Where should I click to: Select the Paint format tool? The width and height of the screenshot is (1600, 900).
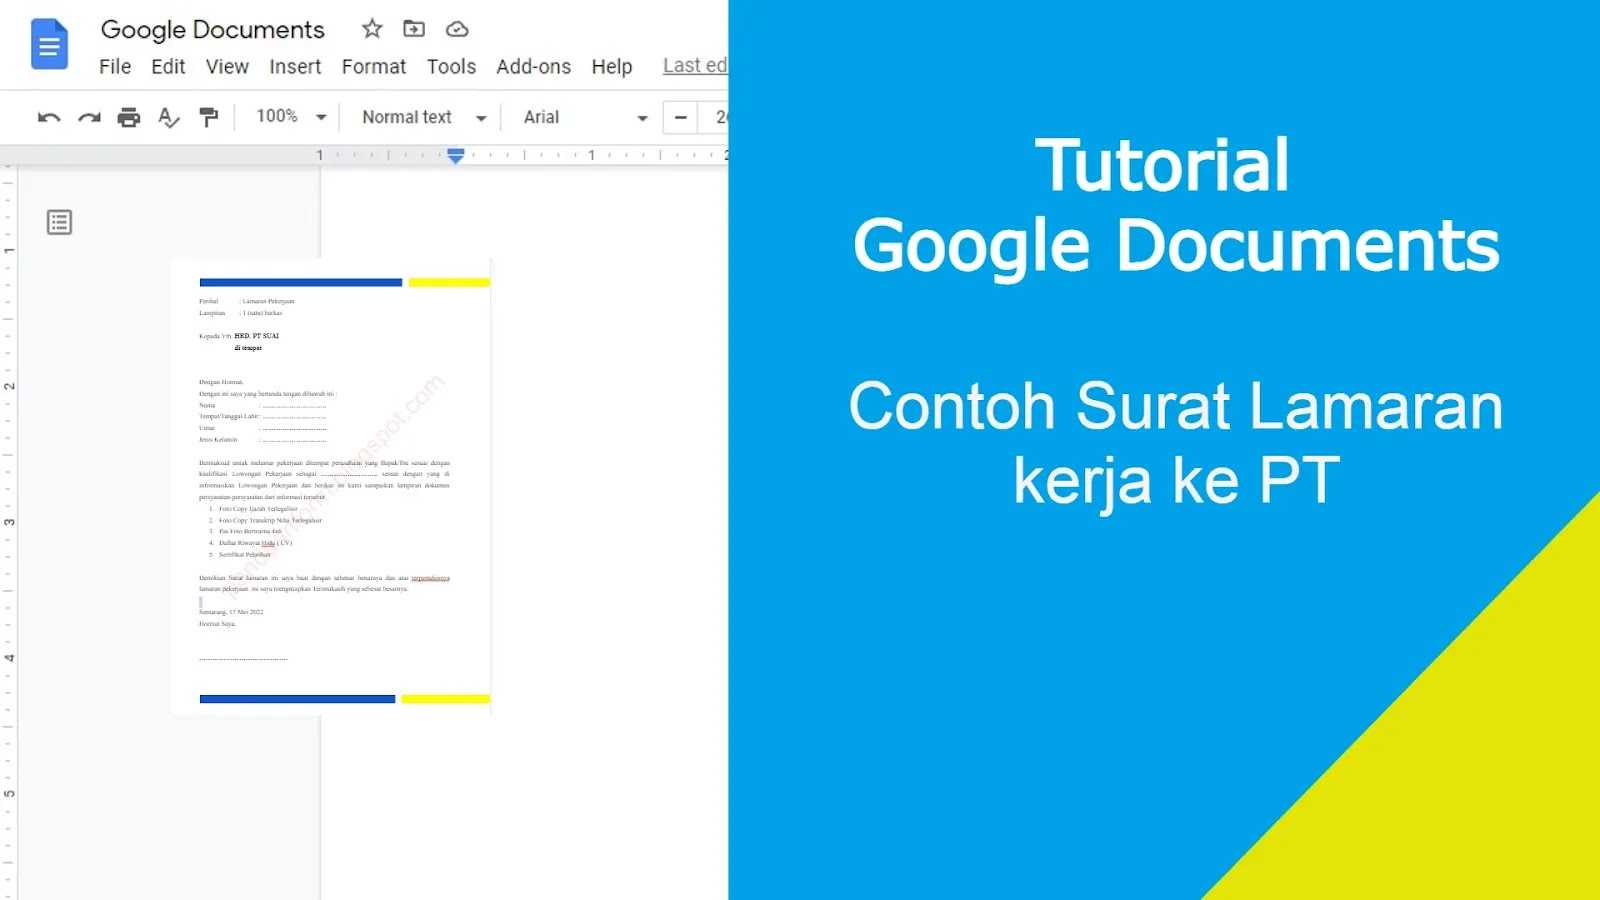(x=208, y=117)
